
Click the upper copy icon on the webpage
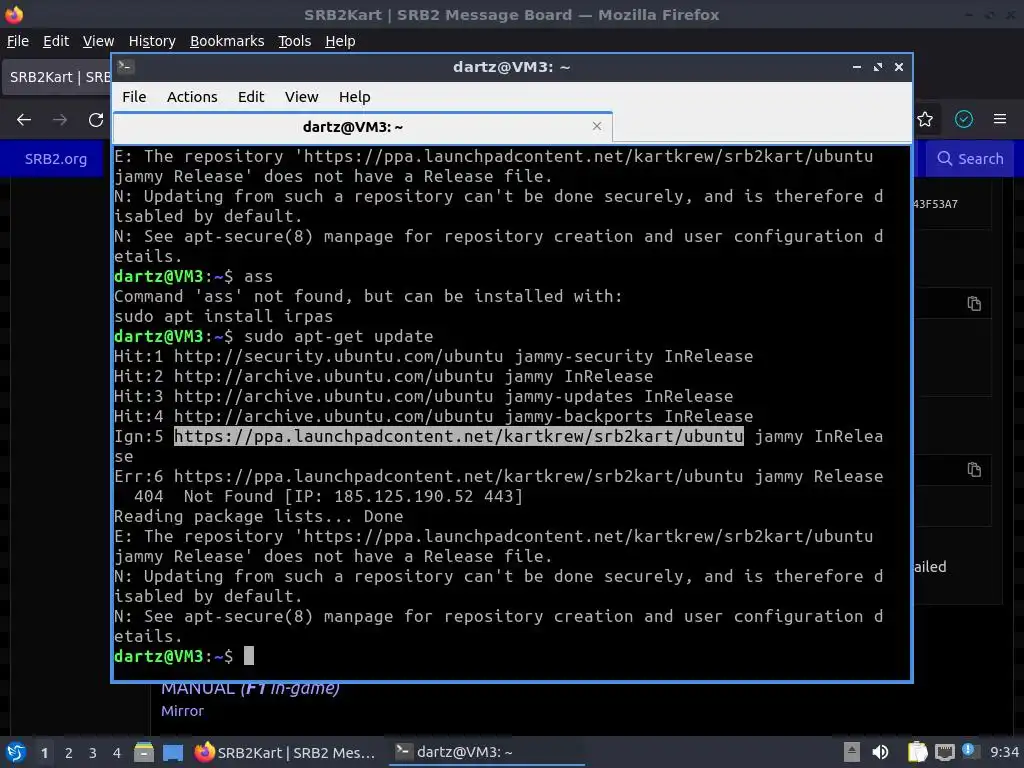974,304
